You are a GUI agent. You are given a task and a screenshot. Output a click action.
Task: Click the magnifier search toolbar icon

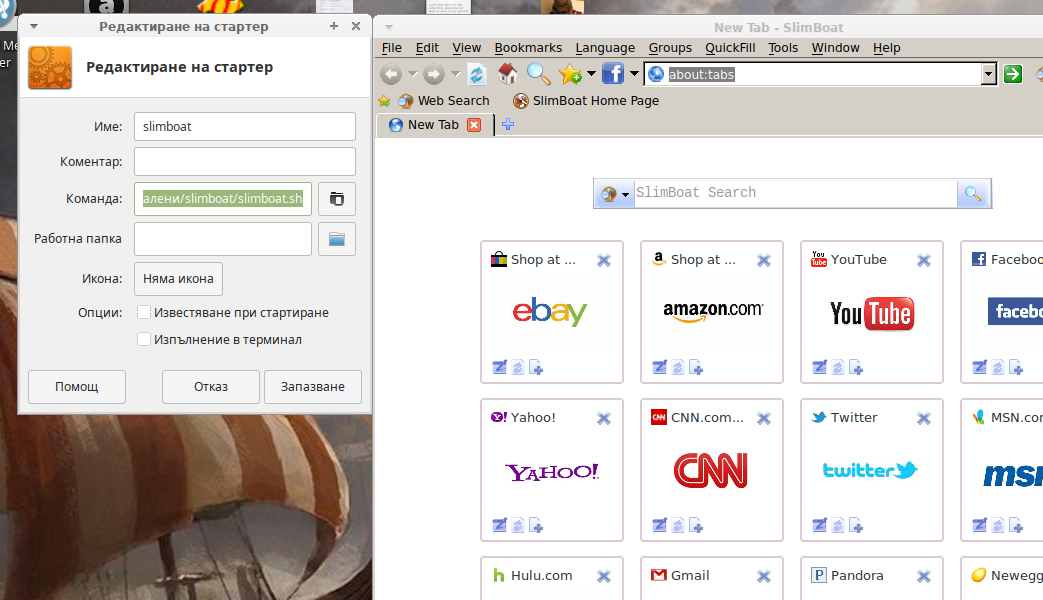pyautogui.click(x=538, y=74)
